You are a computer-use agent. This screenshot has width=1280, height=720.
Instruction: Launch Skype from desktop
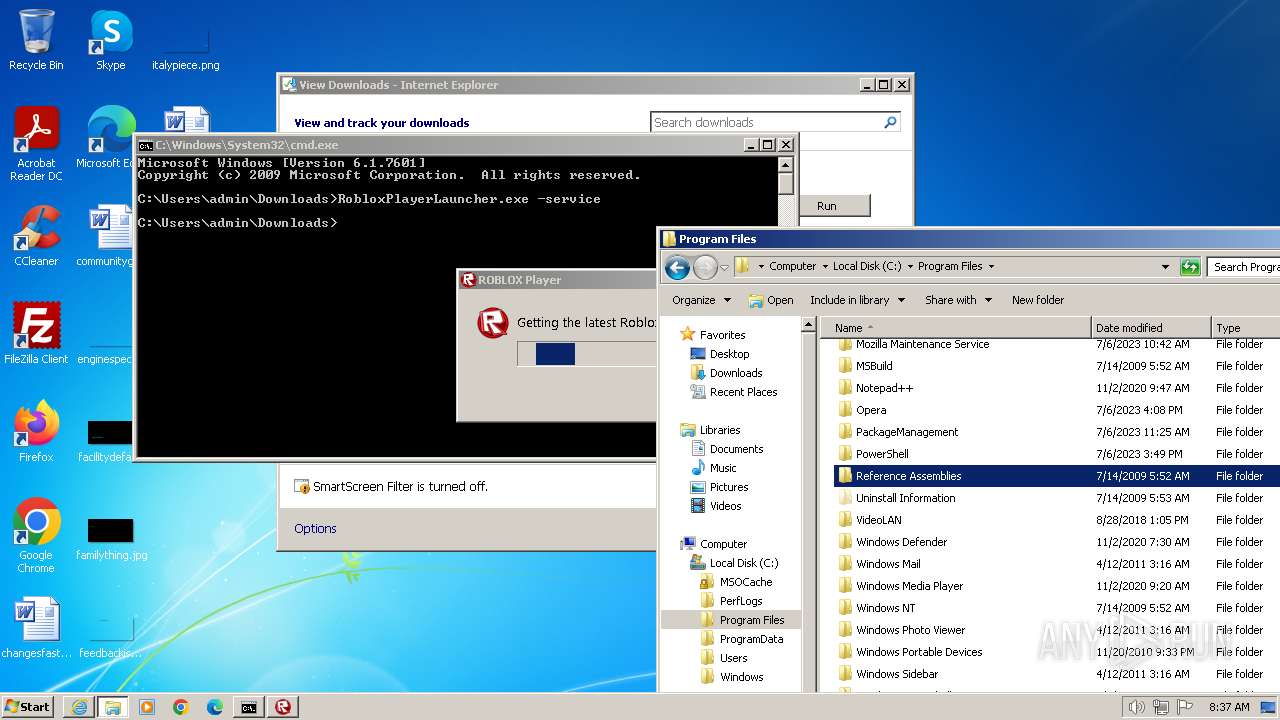coord(110,41)
